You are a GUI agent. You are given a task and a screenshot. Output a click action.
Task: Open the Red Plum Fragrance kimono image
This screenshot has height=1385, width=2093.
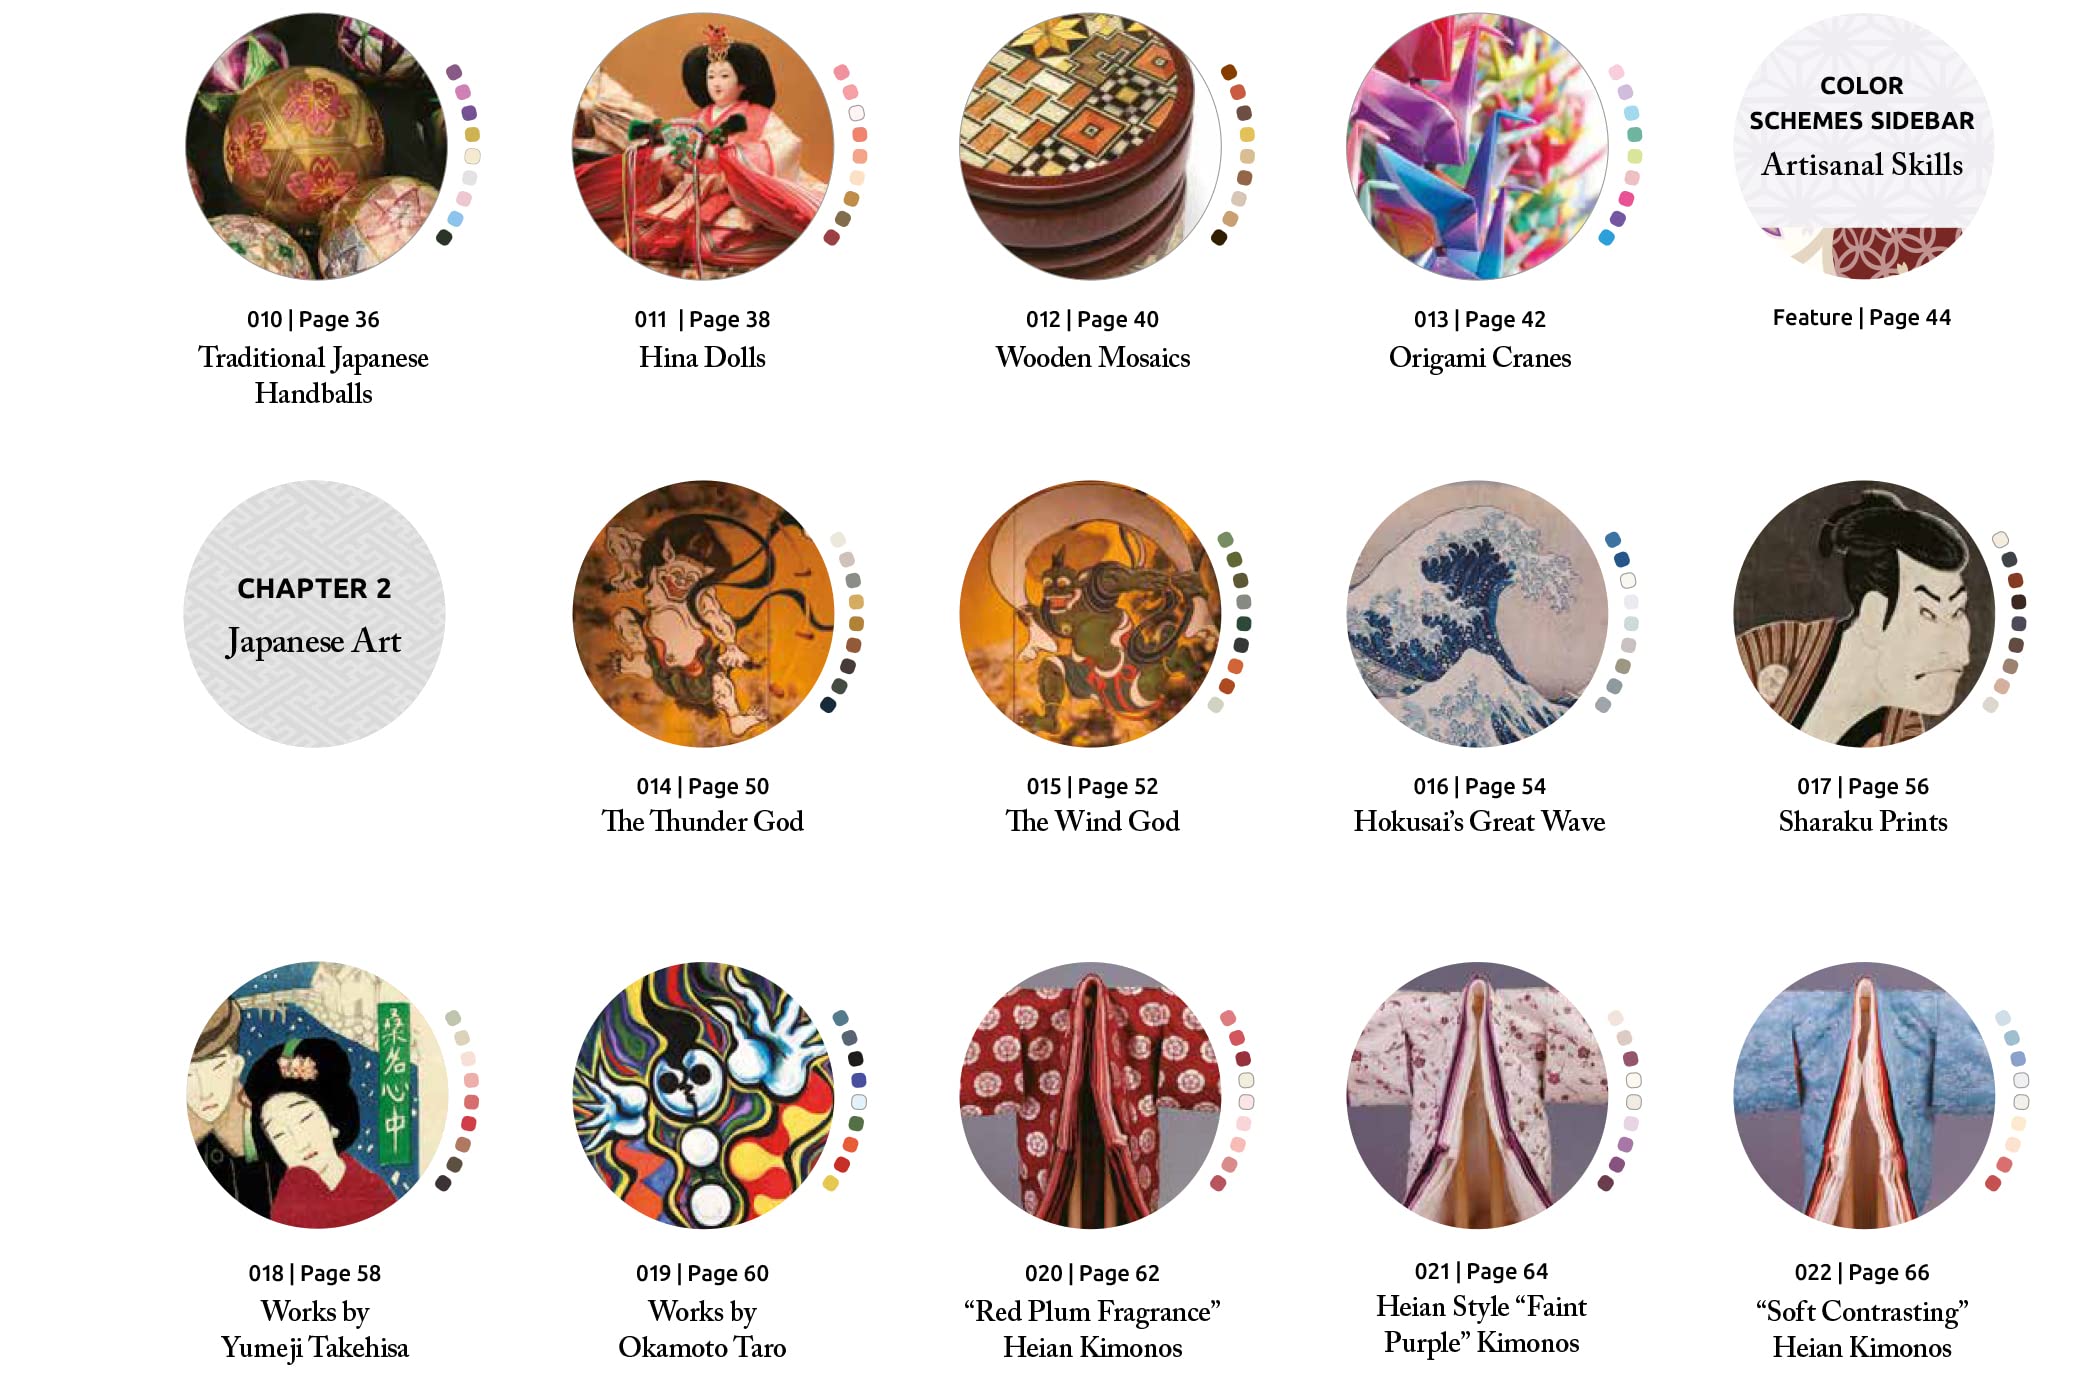tap(1090, 1095)
